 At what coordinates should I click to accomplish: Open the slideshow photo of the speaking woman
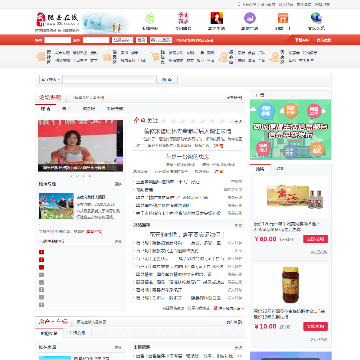80,146
